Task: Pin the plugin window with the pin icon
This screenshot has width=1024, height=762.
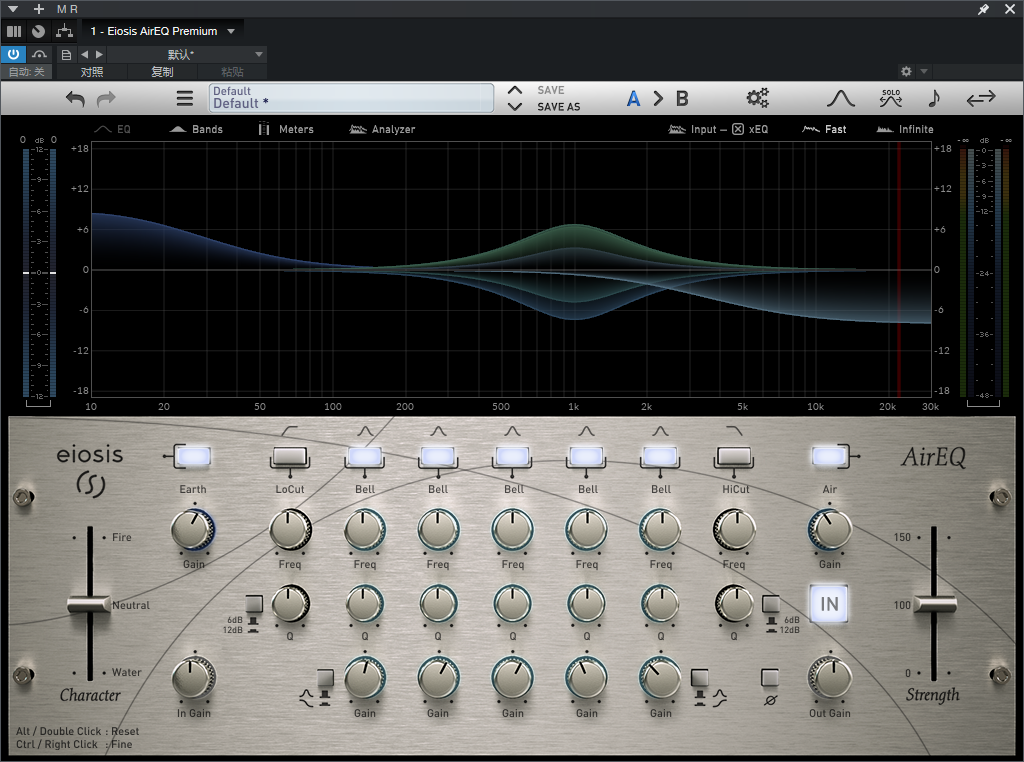Action: pos(983,9)
